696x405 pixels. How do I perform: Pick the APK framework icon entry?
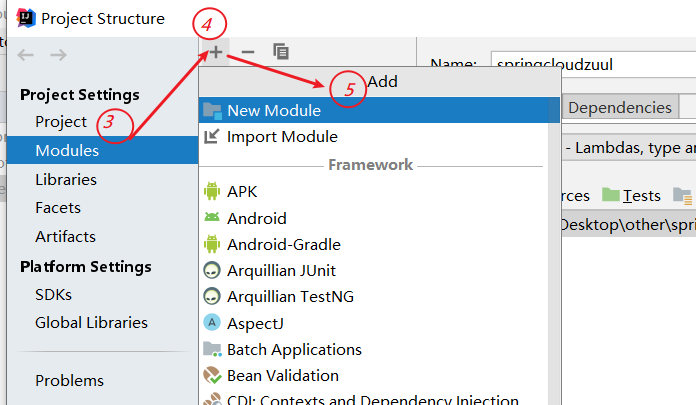[x=212, y=191]
